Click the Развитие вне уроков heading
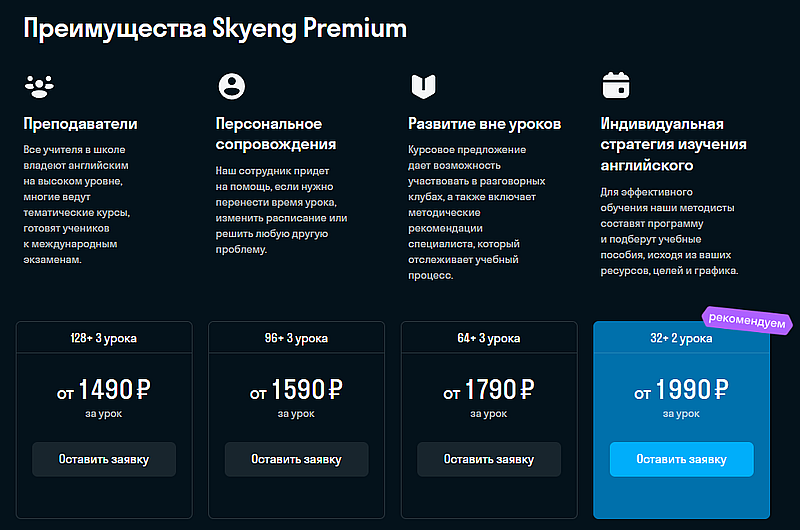800x530 pixels. coord(485,124)
